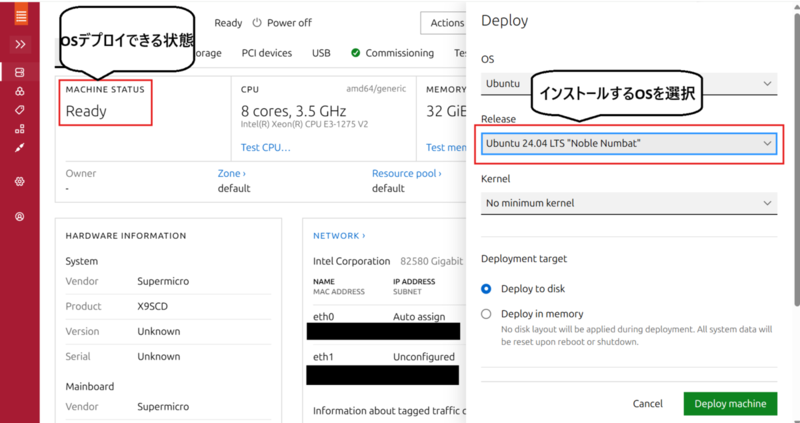The image size is (800, 423).
Task: Select the Deploy in memory option
Action: tap(487, 314)
